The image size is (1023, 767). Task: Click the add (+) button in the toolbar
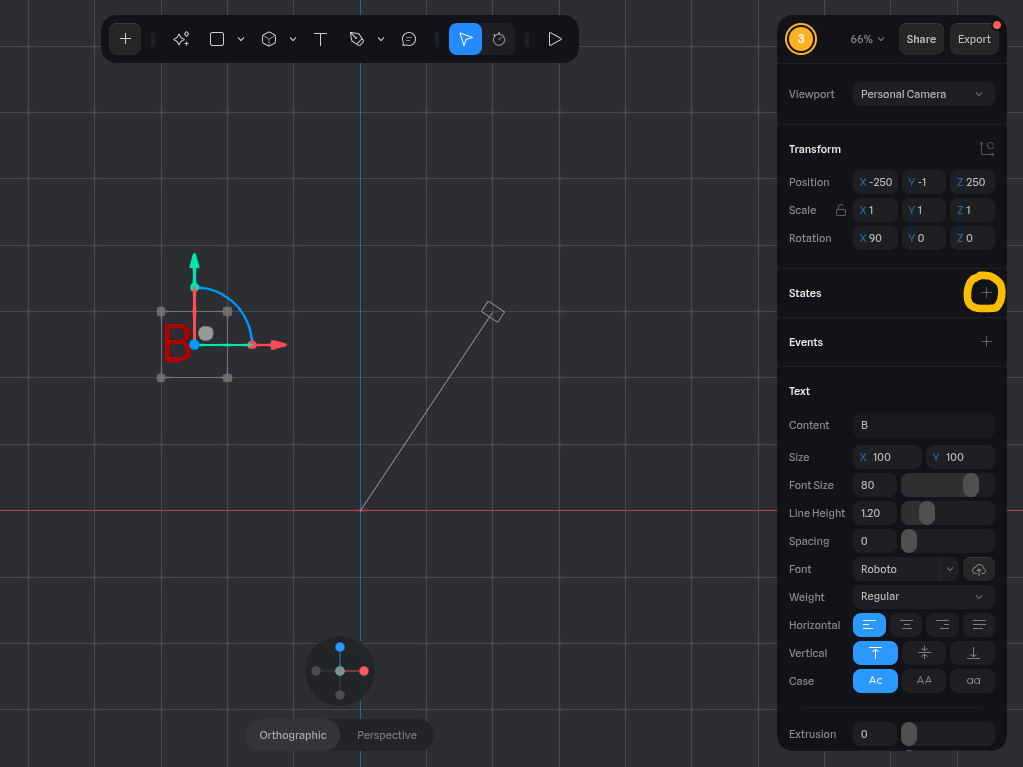tap(125, 39)
